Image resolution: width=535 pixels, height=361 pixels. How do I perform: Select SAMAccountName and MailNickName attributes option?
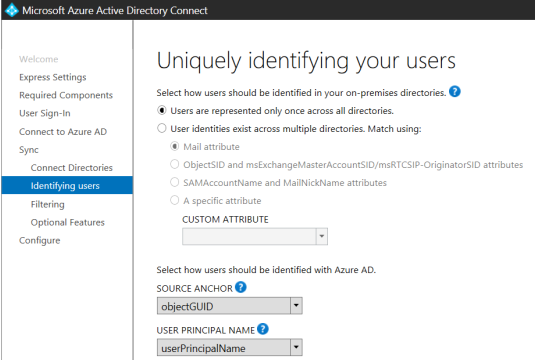pyautogui.click(x=174, y=183)
